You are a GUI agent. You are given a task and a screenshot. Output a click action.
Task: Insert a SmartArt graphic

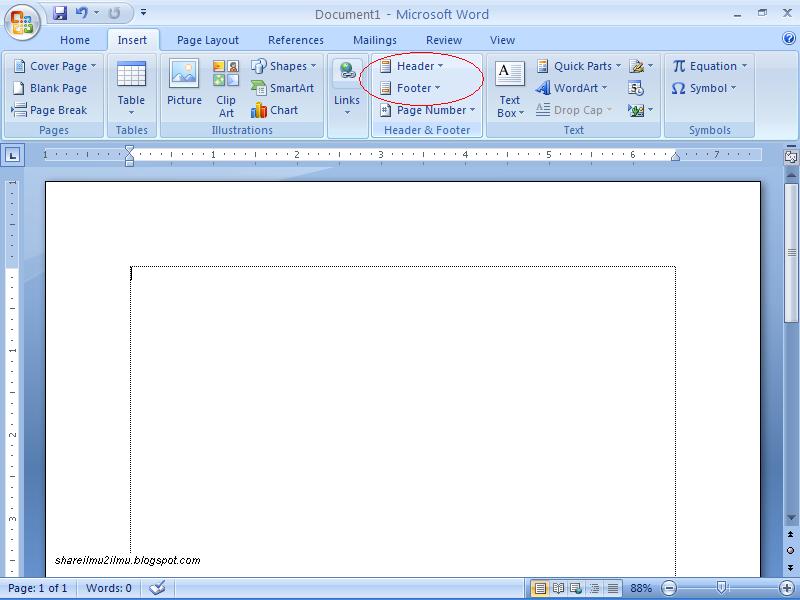coord(282,88)
